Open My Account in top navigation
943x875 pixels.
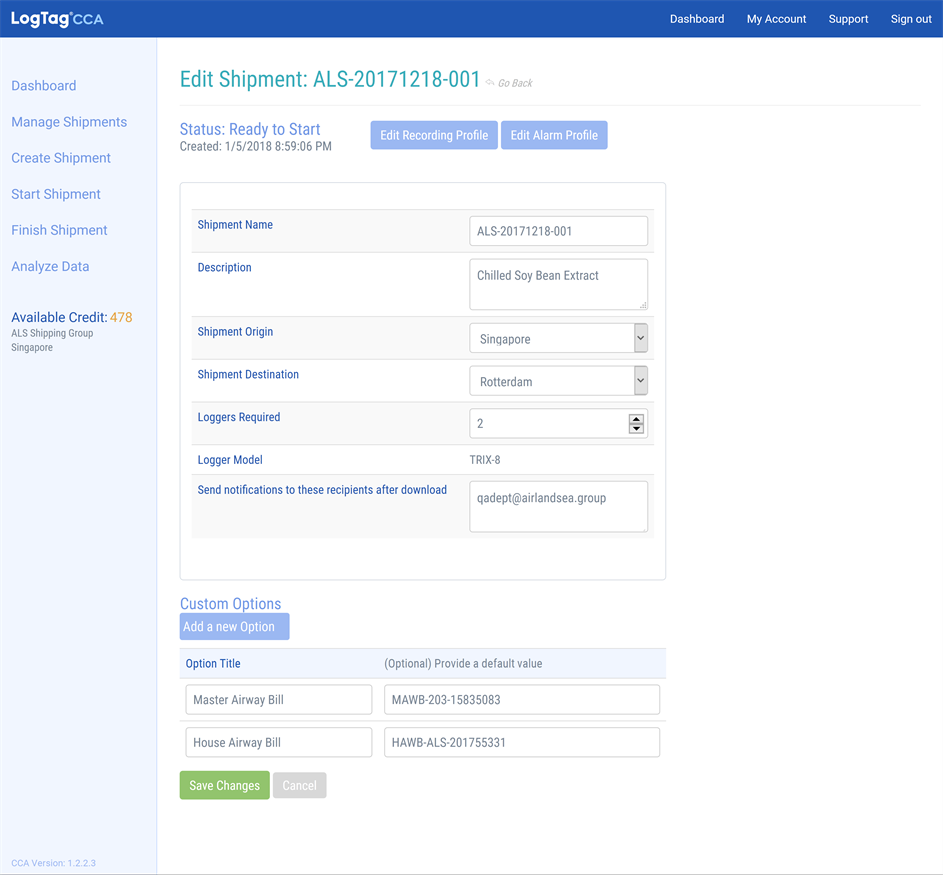click(776, 19)
